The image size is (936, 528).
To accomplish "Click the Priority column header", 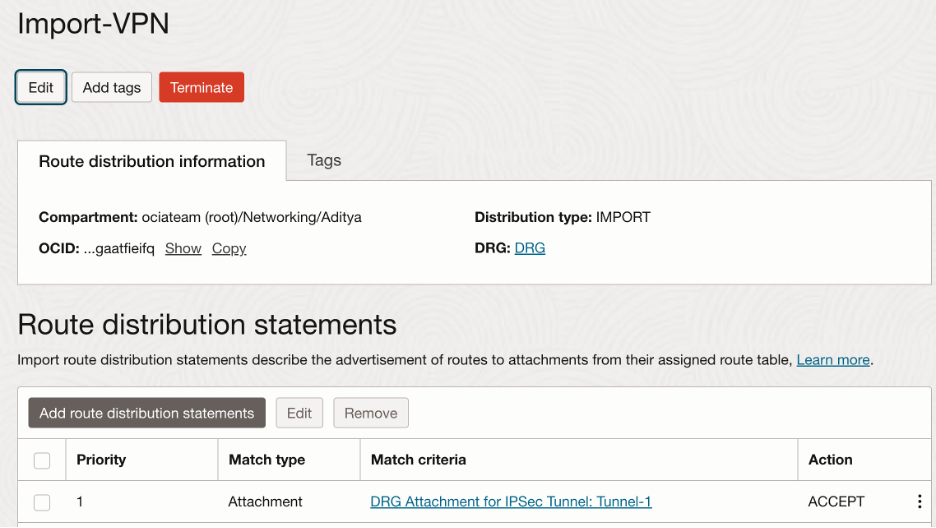I will click(x=101, y=460).
